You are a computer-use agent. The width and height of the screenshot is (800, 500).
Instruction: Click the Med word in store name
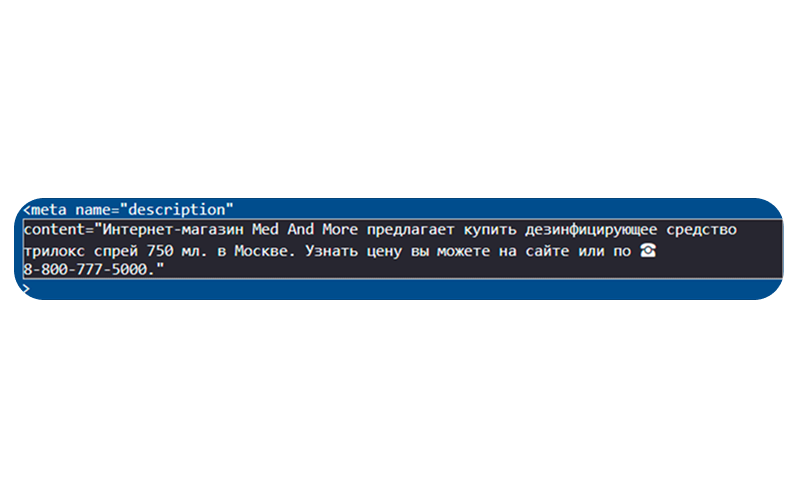265,230
